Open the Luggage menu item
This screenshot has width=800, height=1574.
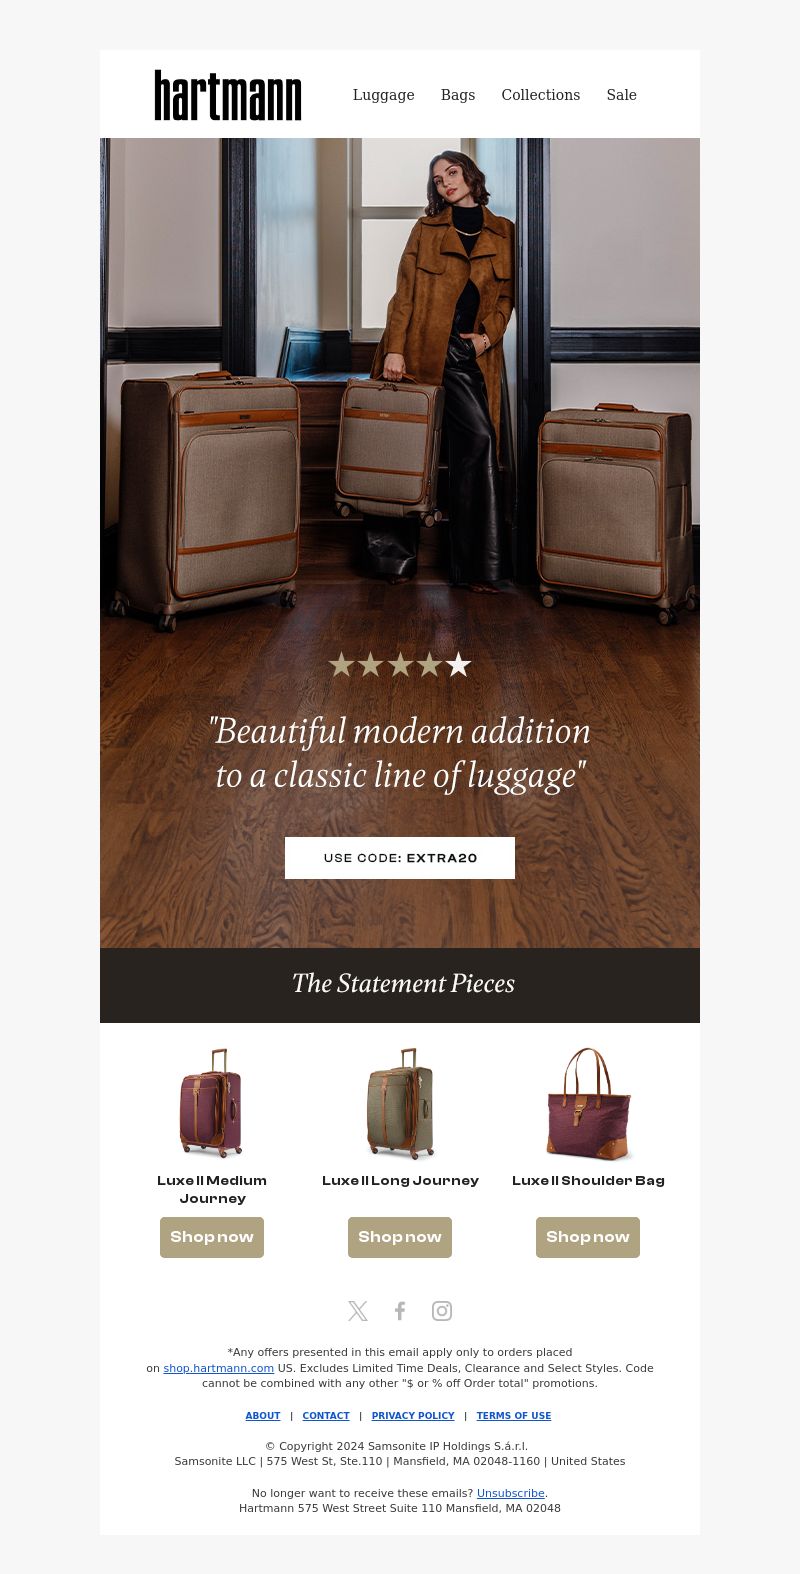[x=384, y=95]
